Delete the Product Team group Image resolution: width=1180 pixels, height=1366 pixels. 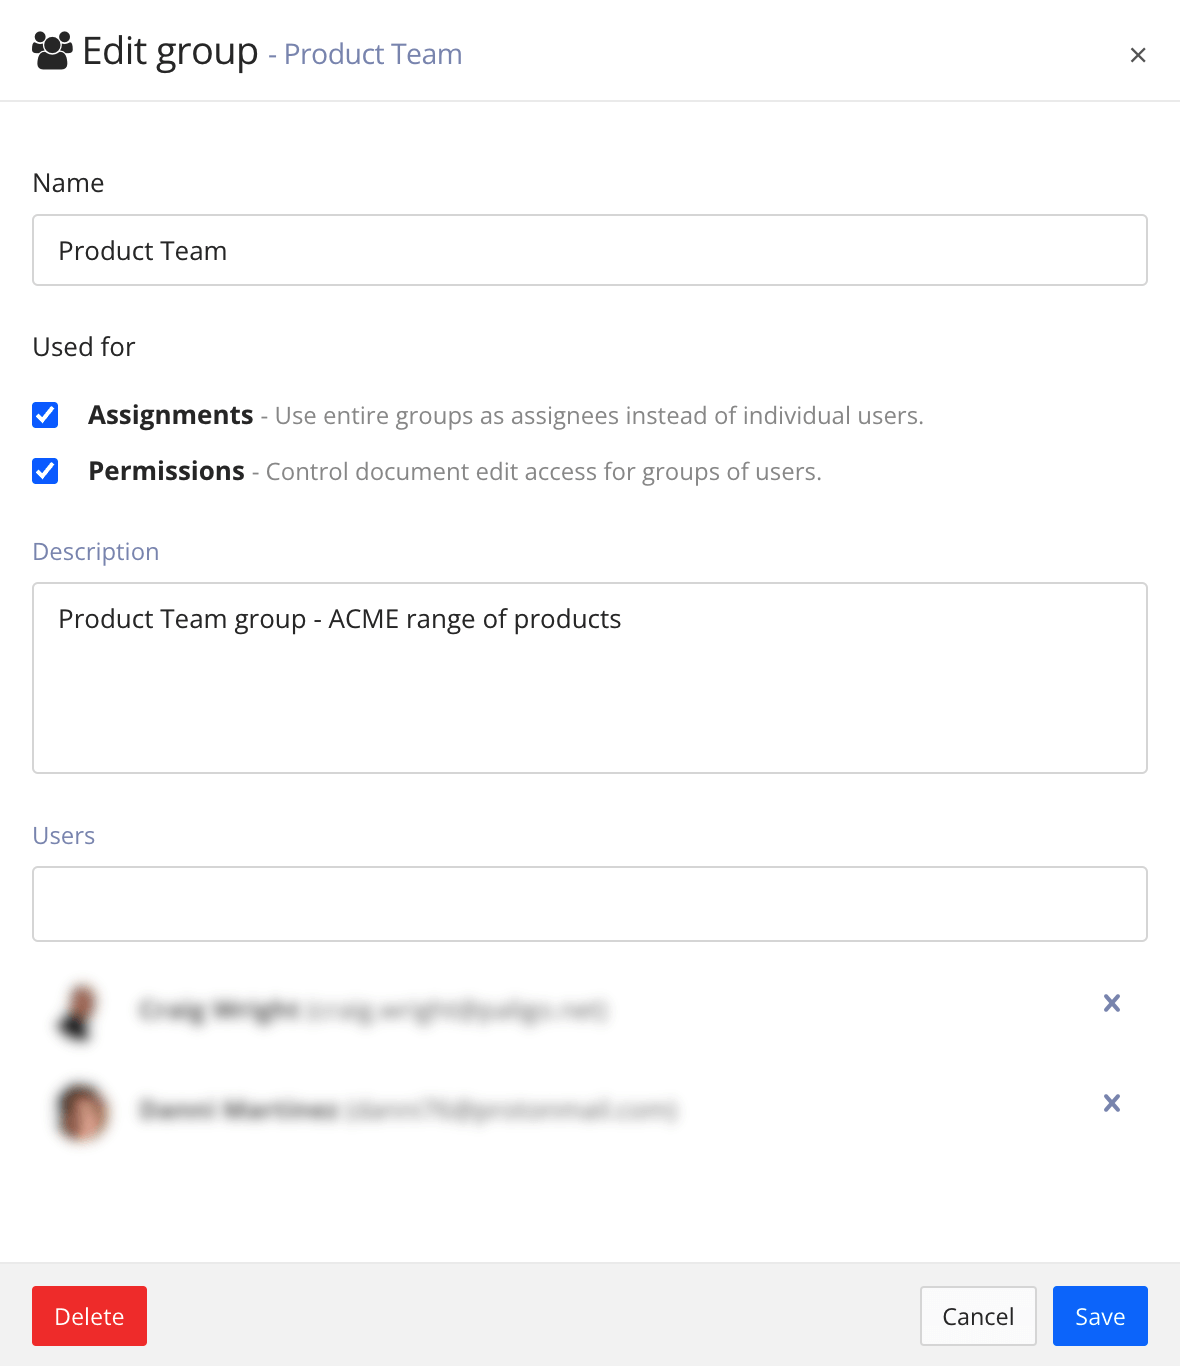click(89, 1316)
